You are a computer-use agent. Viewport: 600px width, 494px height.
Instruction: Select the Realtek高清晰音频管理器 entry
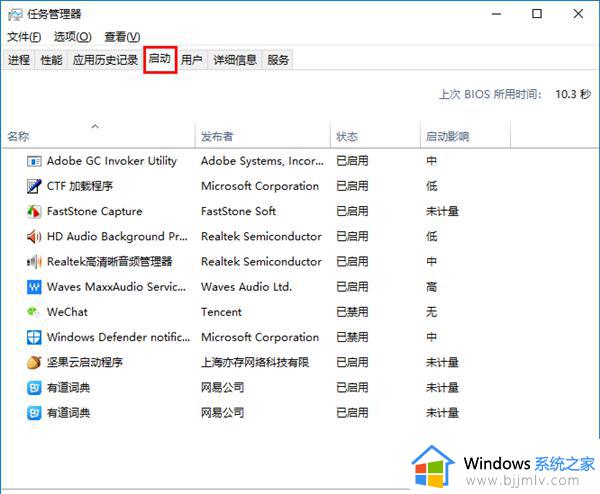[109, 262]
